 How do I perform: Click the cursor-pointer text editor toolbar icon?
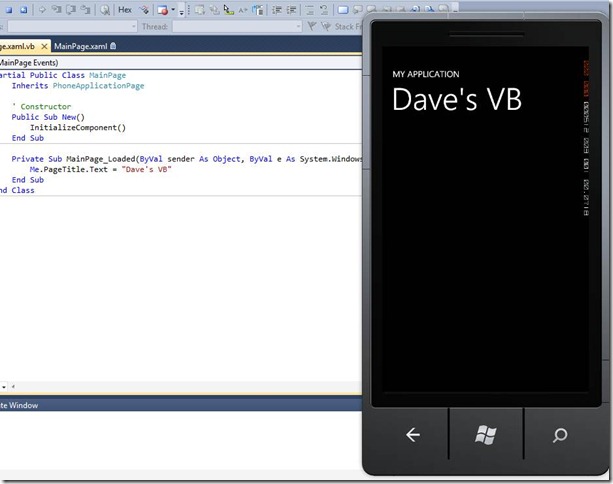pos(228,10)
